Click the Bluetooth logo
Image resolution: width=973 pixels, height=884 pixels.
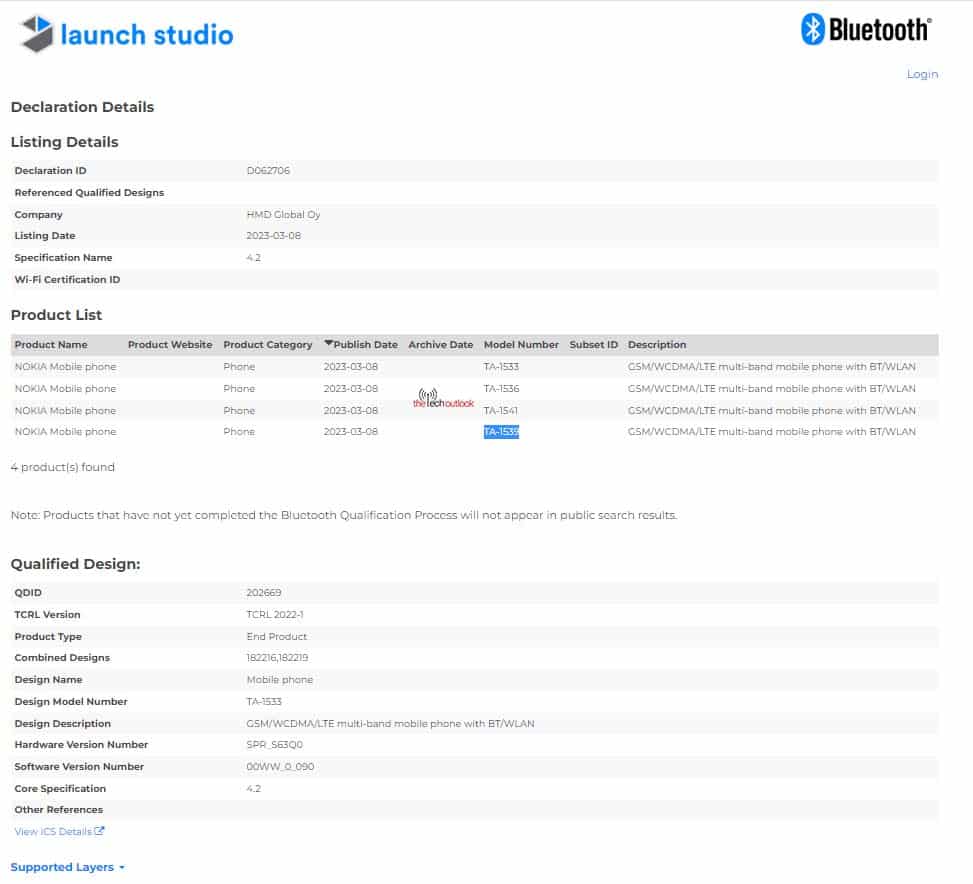coord(866,29)
